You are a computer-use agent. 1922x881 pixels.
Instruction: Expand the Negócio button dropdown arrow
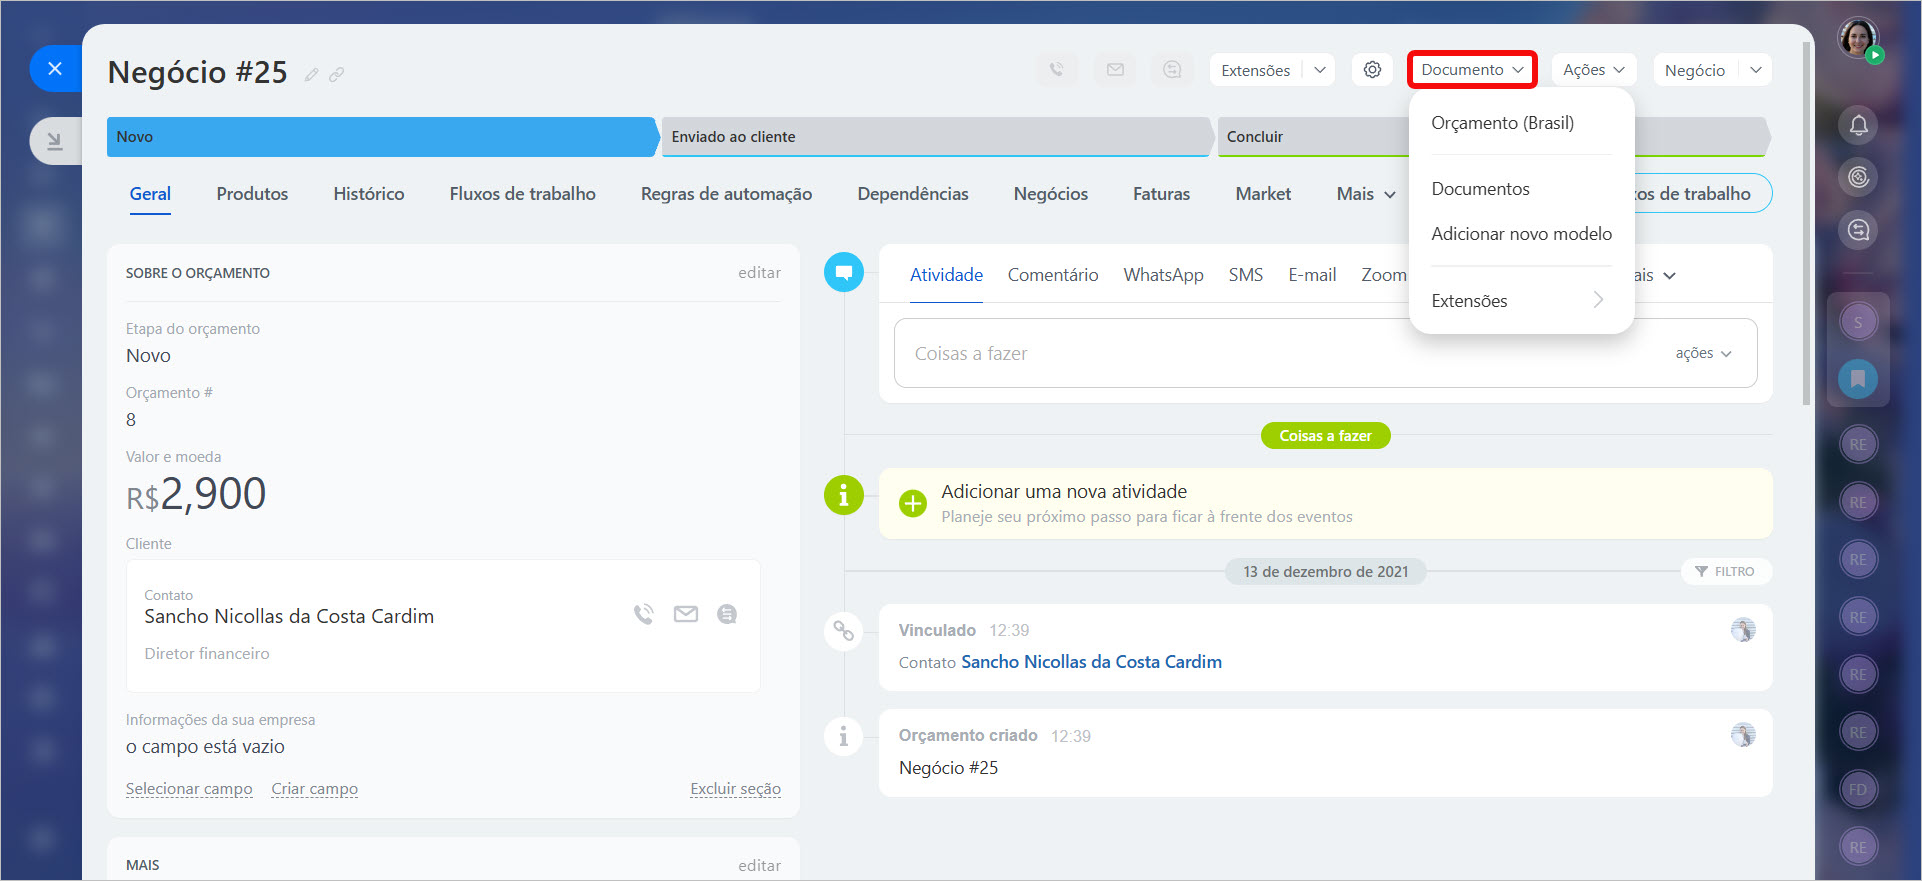(x=1756, y=70)
